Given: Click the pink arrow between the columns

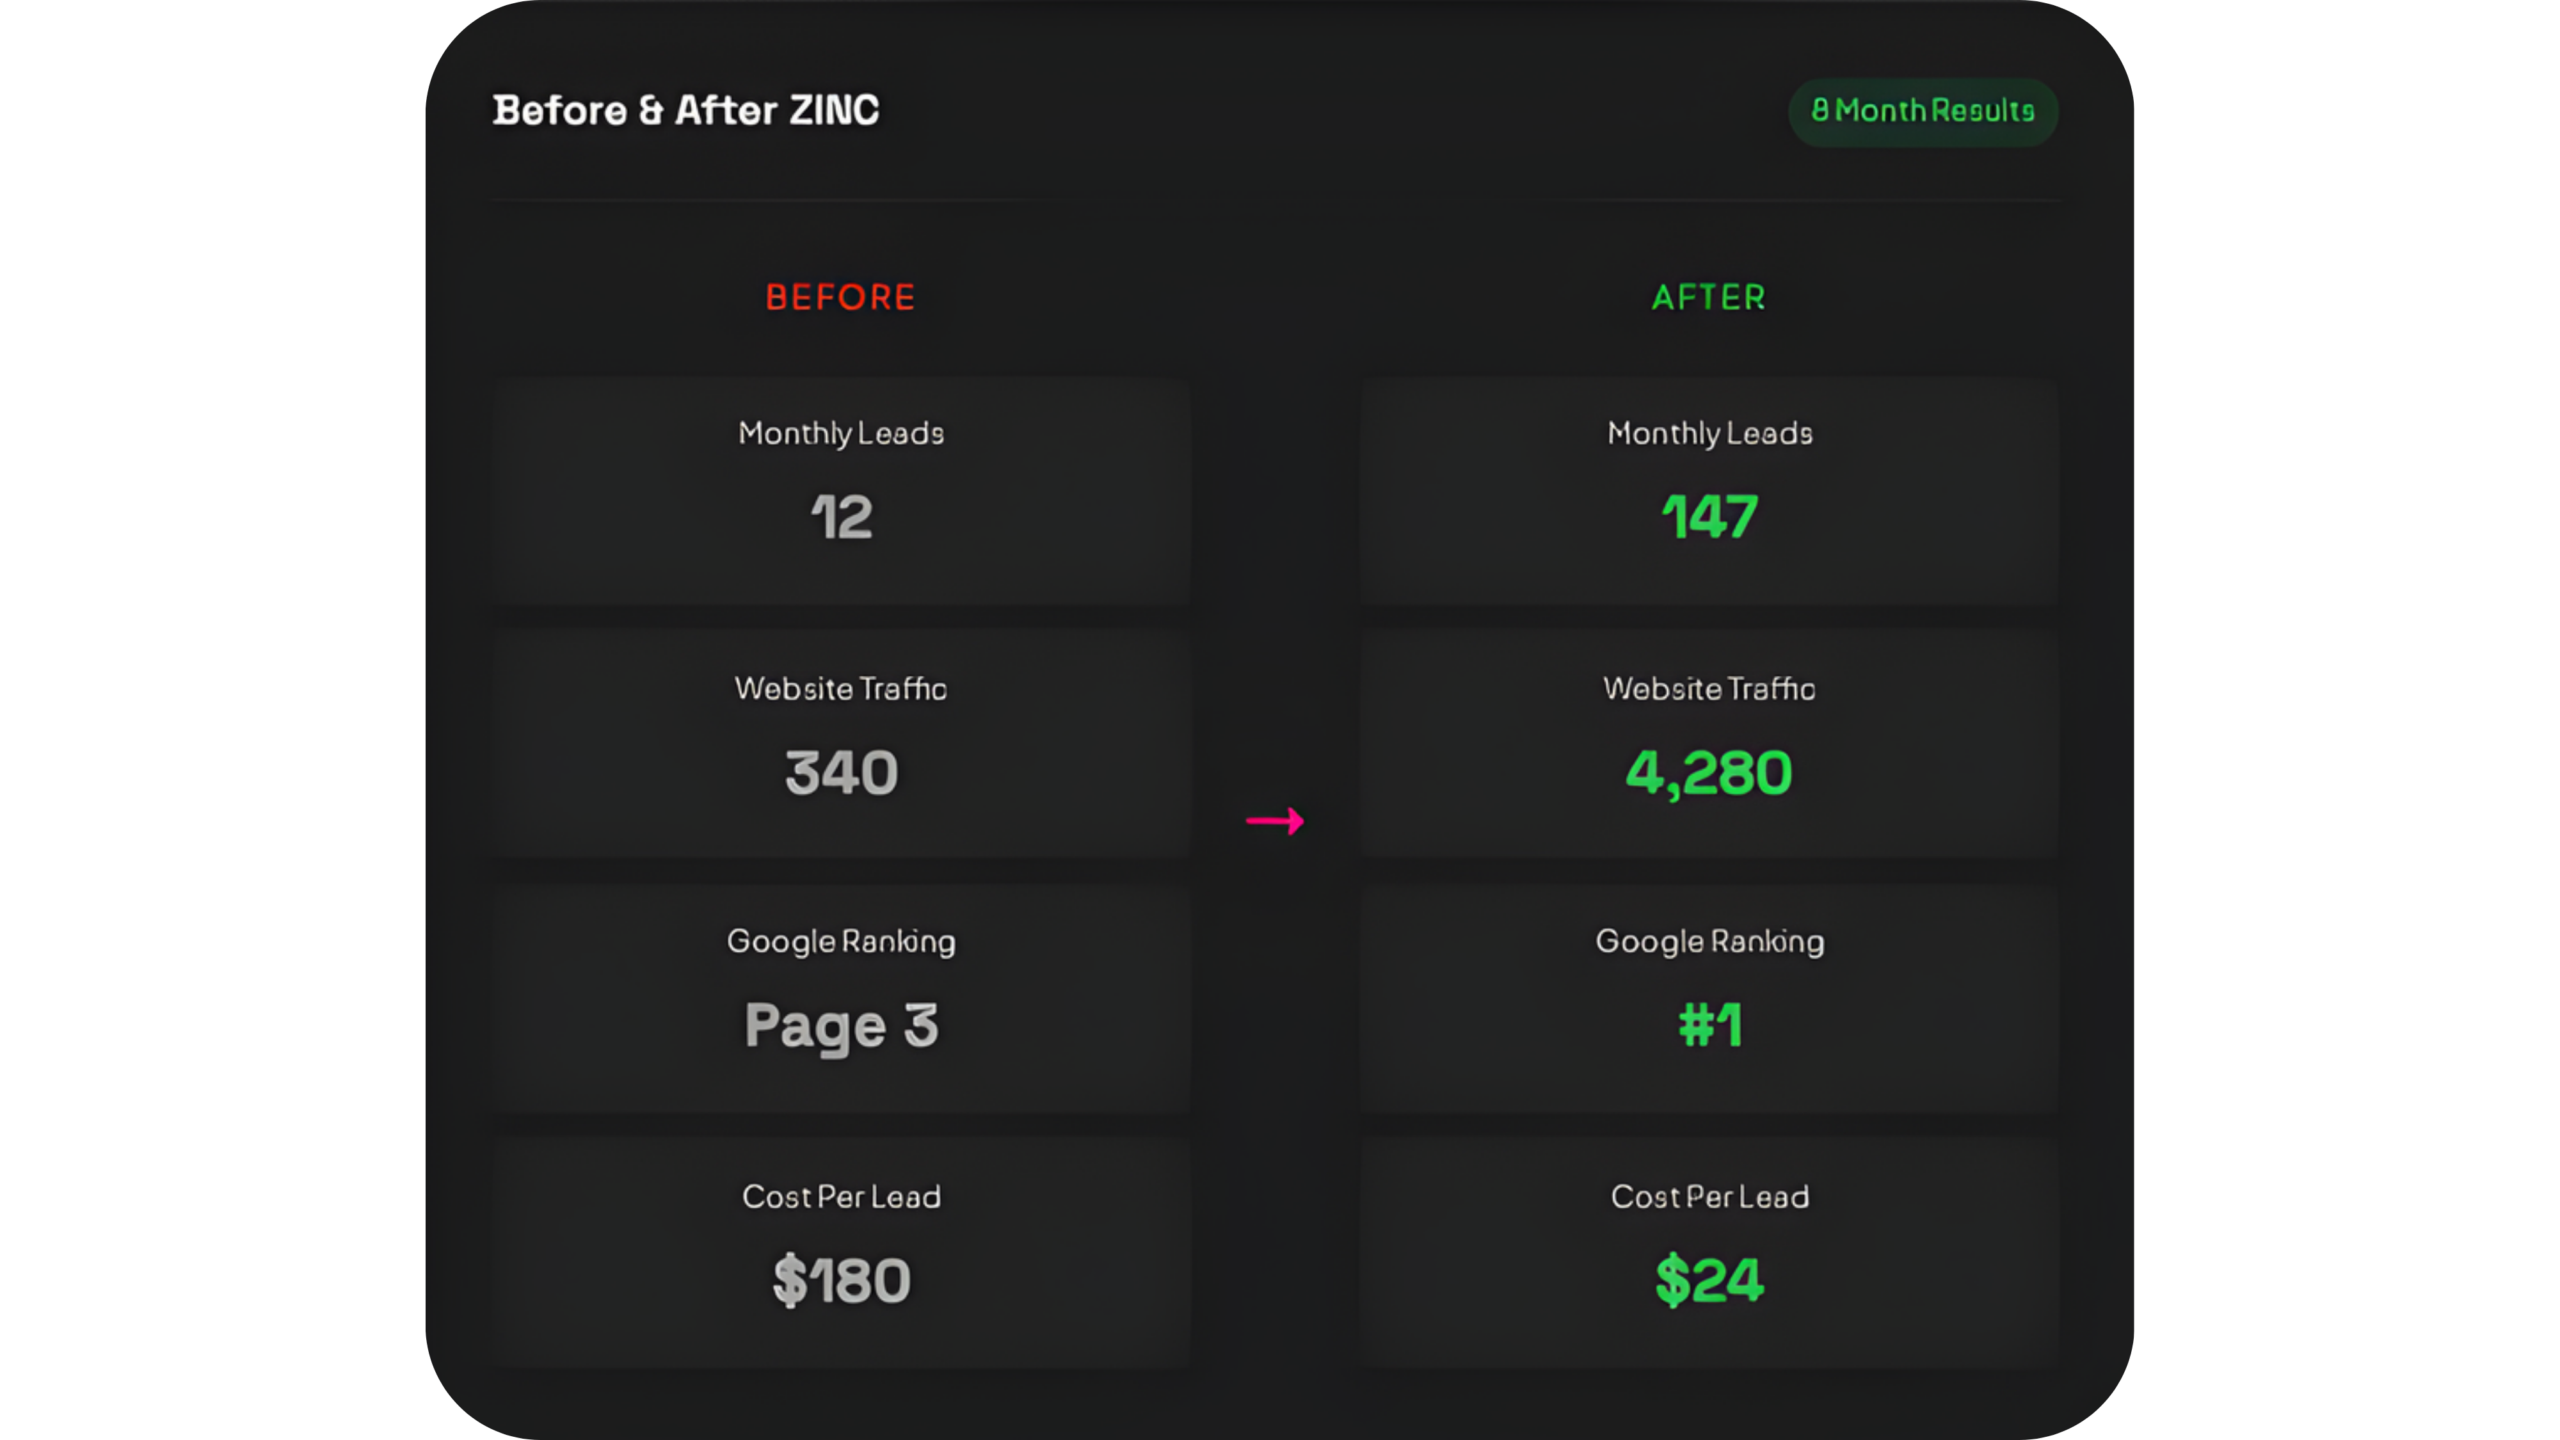Looking at the screenshot, I should 1275,821.
